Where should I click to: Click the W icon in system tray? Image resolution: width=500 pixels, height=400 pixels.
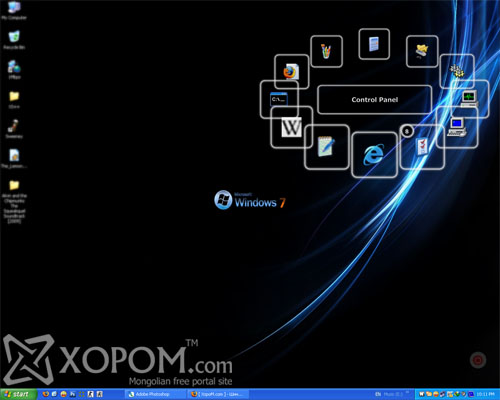422,394
